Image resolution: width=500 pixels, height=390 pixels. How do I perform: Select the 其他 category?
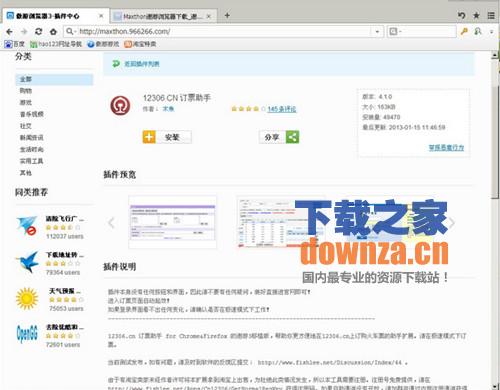[26, 173]
